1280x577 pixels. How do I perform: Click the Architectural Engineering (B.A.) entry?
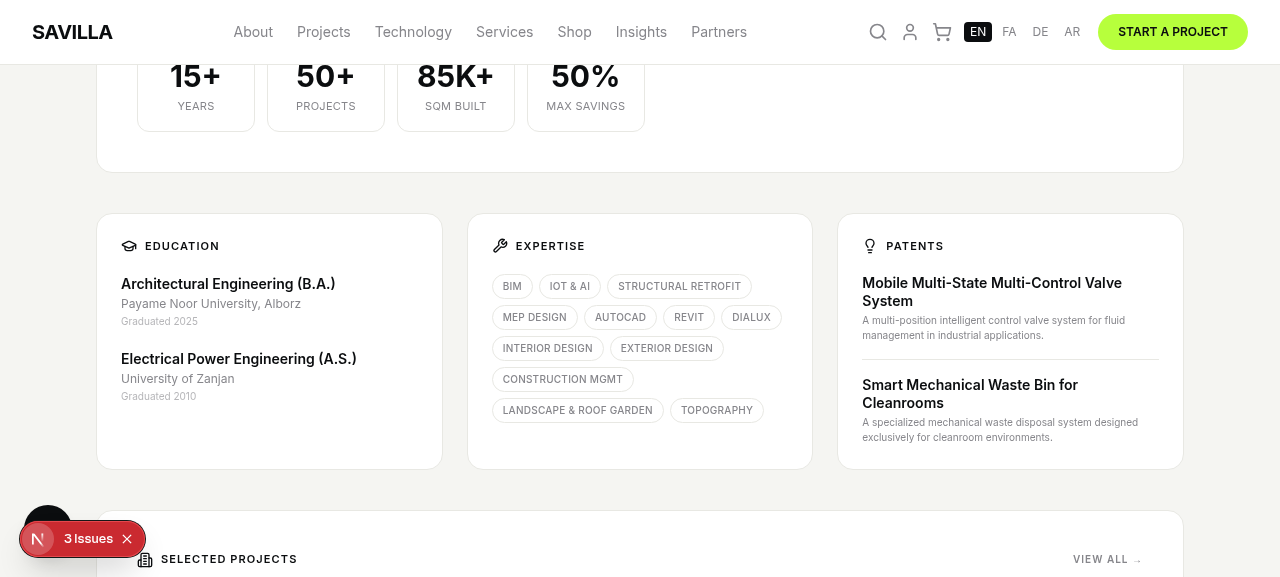[x=228, y=284]
